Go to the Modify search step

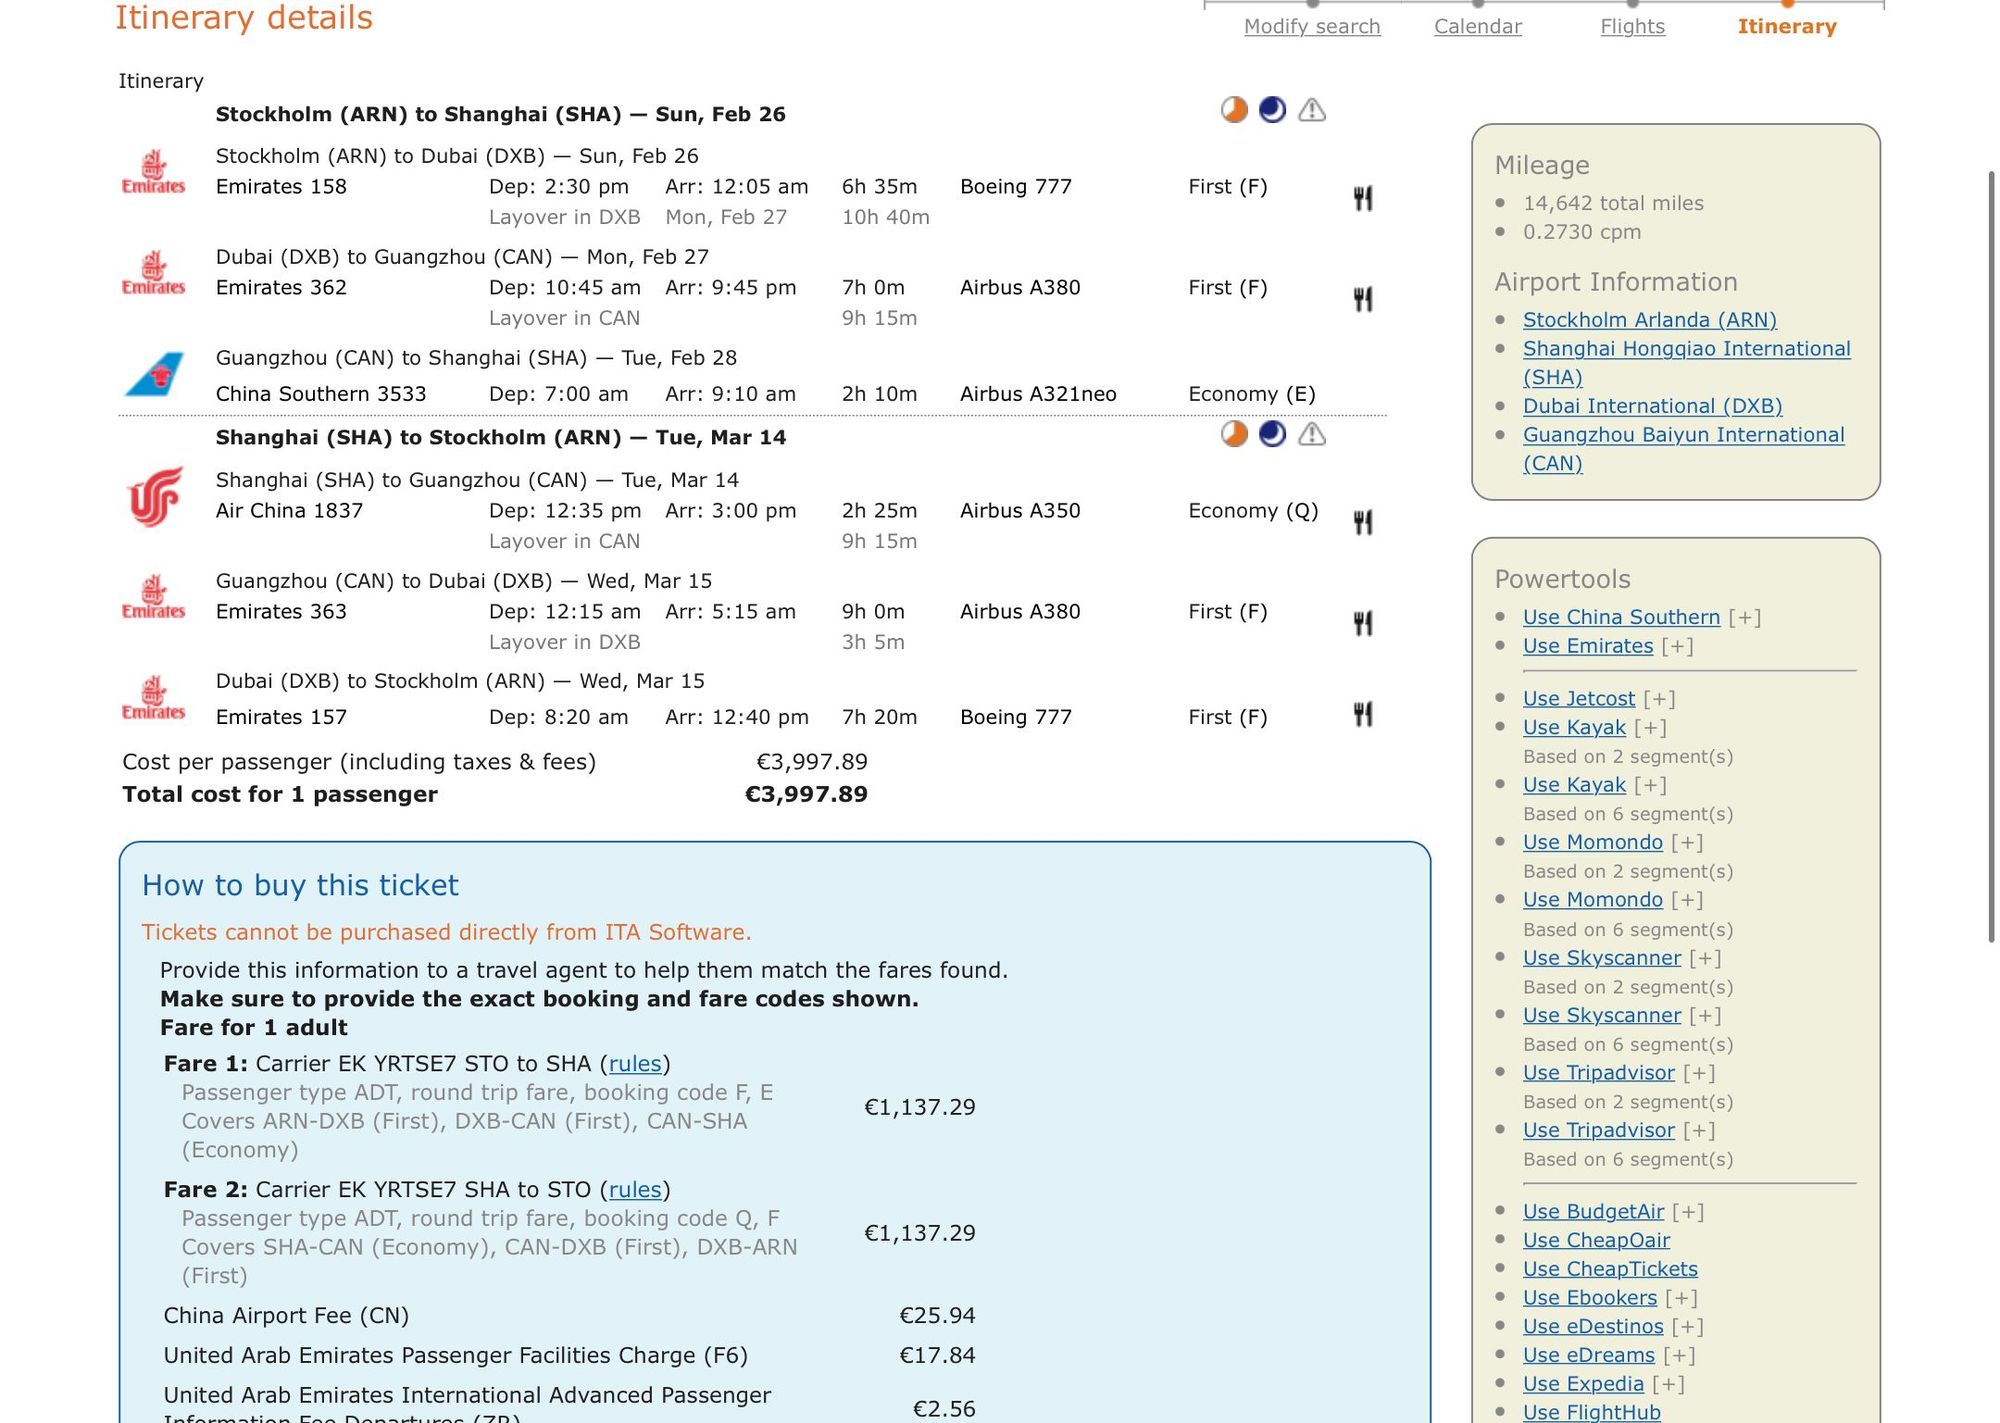(1312, 26)
